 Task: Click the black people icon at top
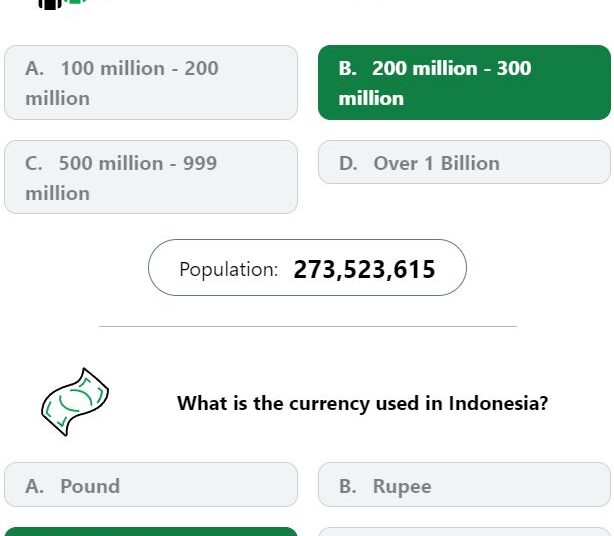[x=50, y=4]
